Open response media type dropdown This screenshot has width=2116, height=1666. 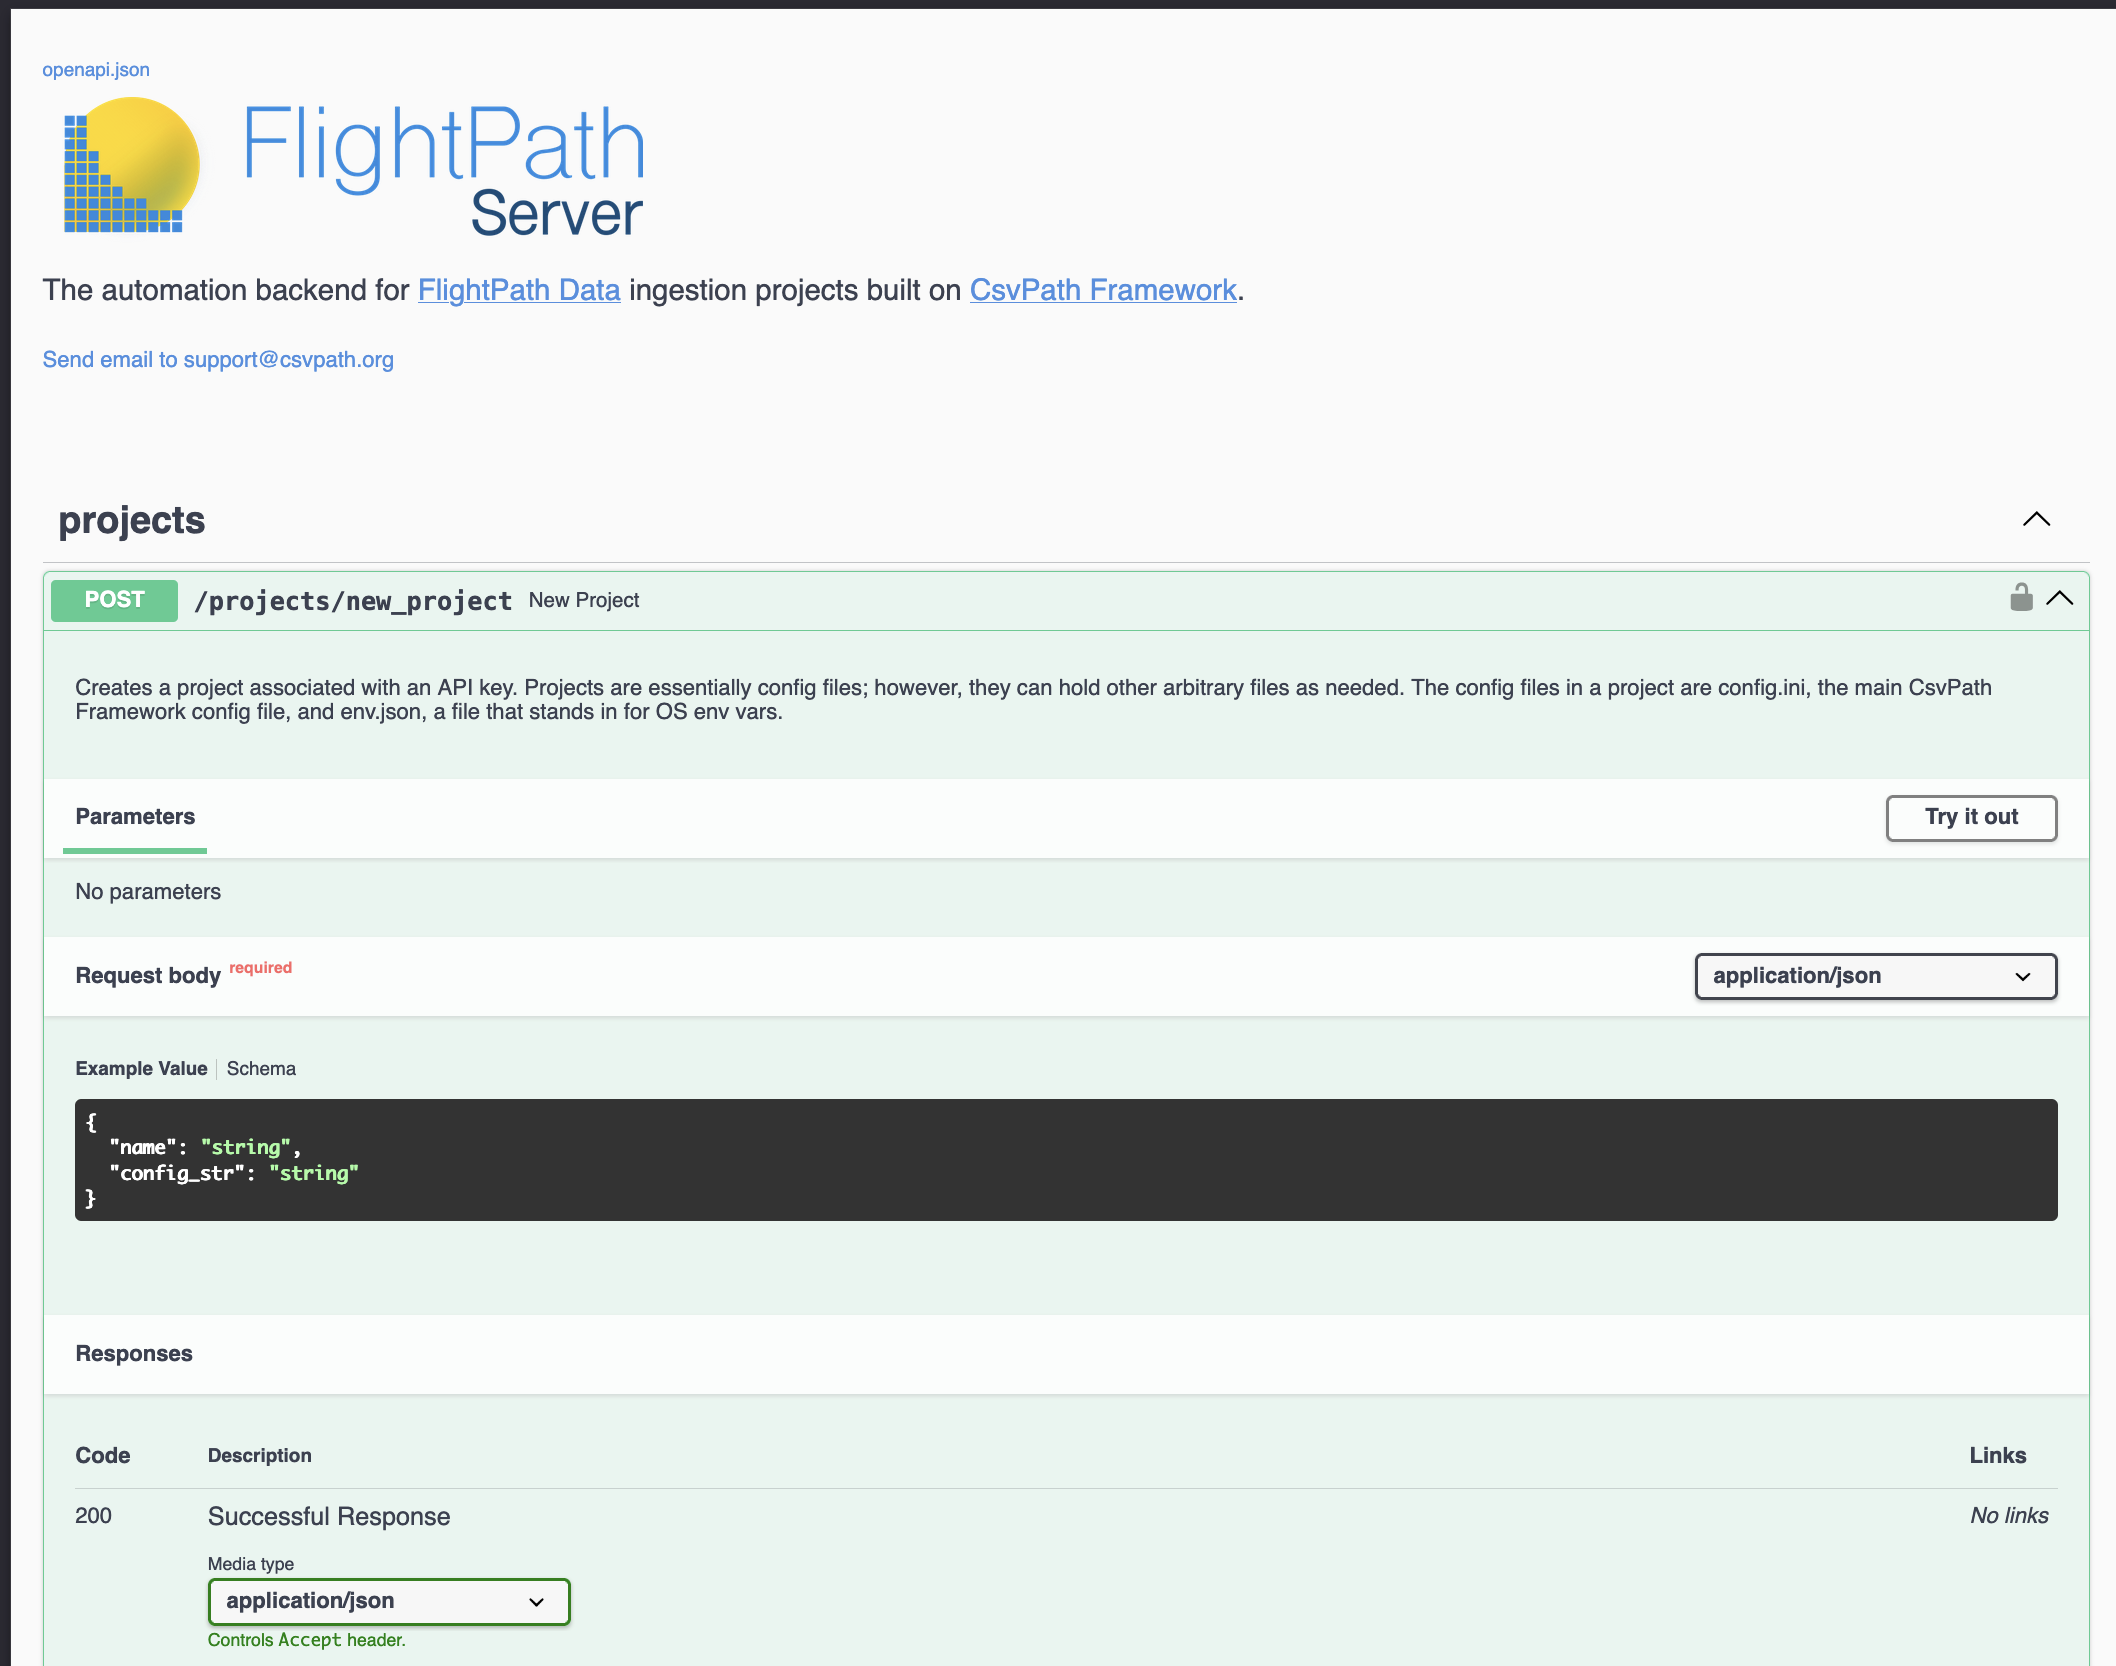[388, 1601]
